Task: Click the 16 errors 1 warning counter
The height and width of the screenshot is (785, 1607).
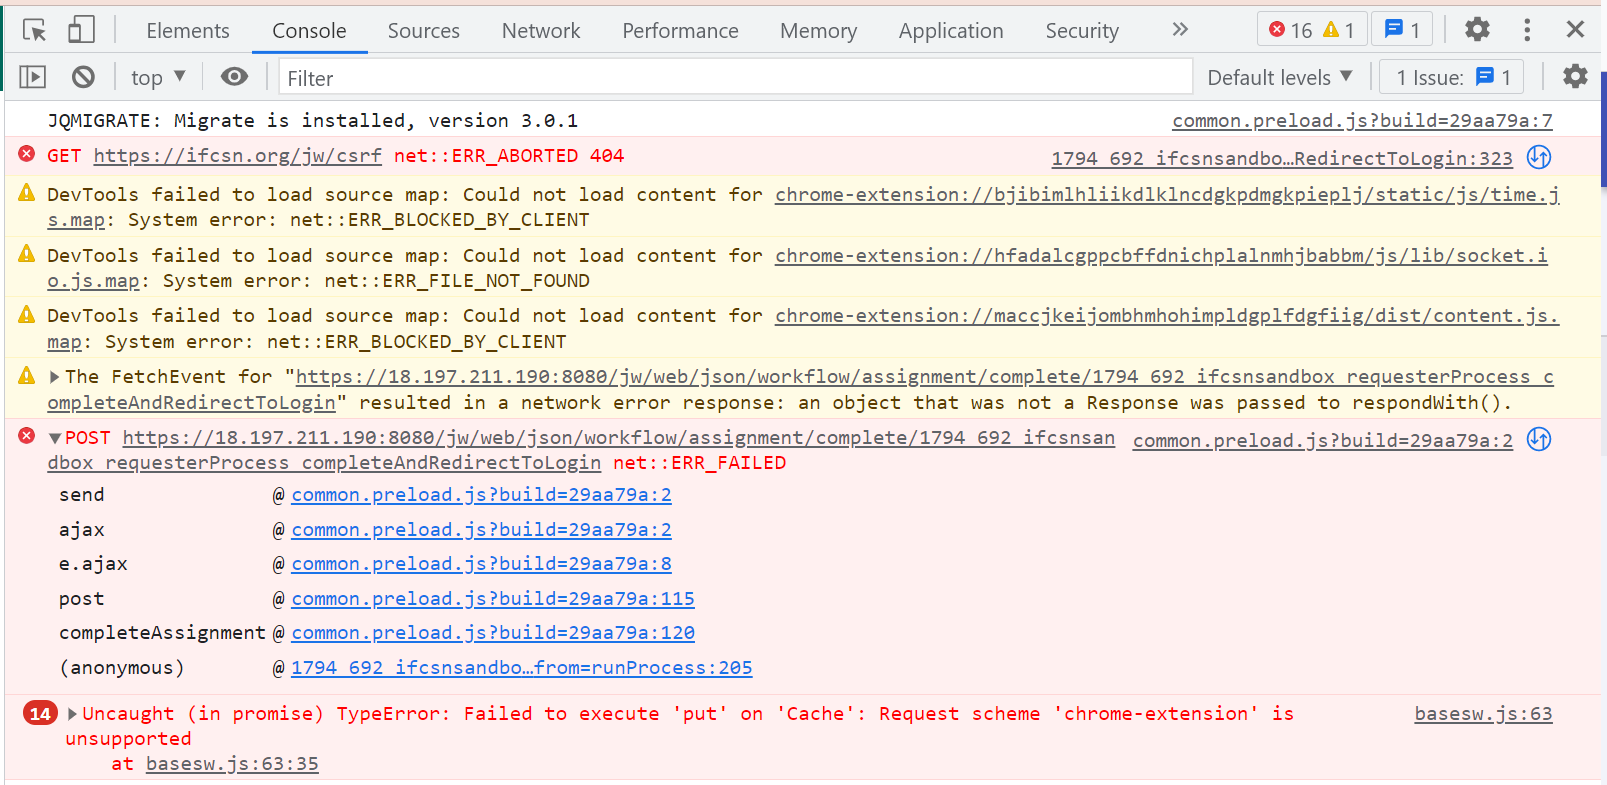Action: coord(1311,30)
